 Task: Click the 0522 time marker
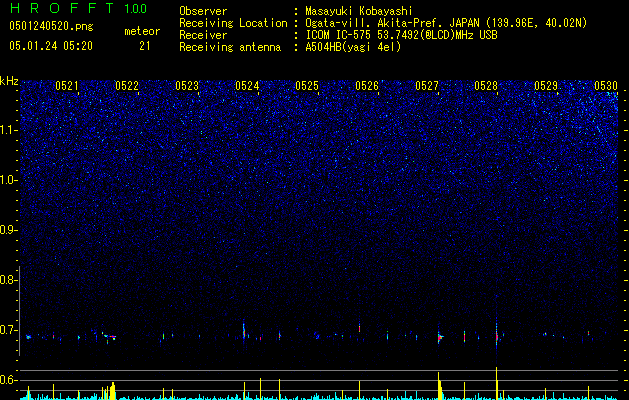[127, 86]
